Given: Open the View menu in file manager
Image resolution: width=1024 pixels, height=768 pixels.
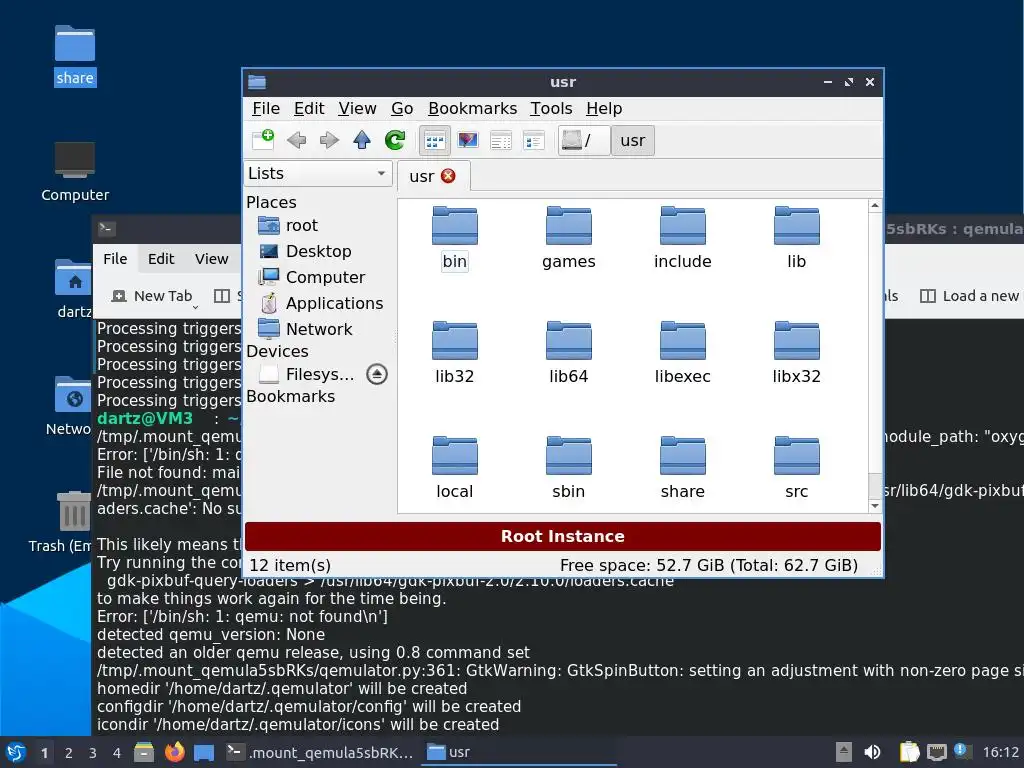Looking at the screenshot, I should pyautogui.click(x=357, y=108).
